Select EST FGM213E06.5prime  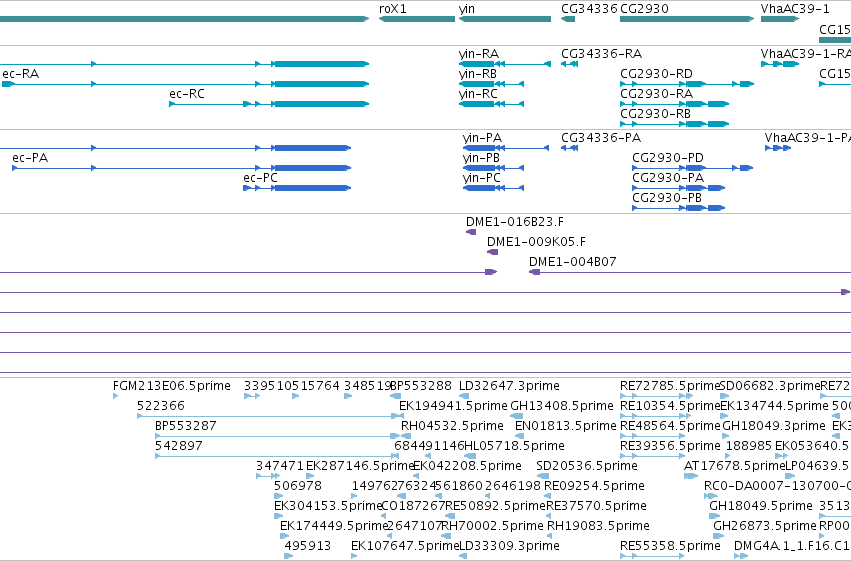172,386
